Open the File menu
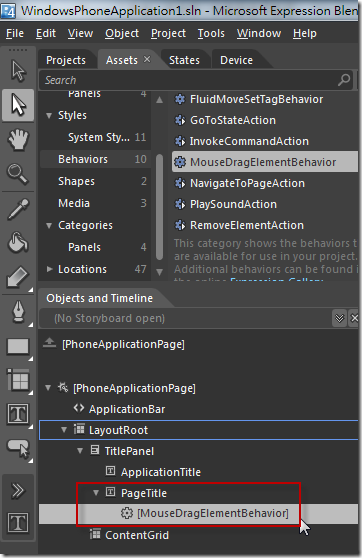Image resolution: width=362 pixels, height=558 pixels. click(15, 33)
